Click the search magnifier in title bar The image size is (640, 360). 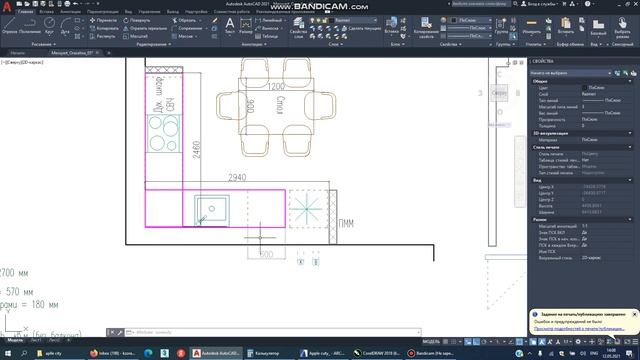click(516, 4)
